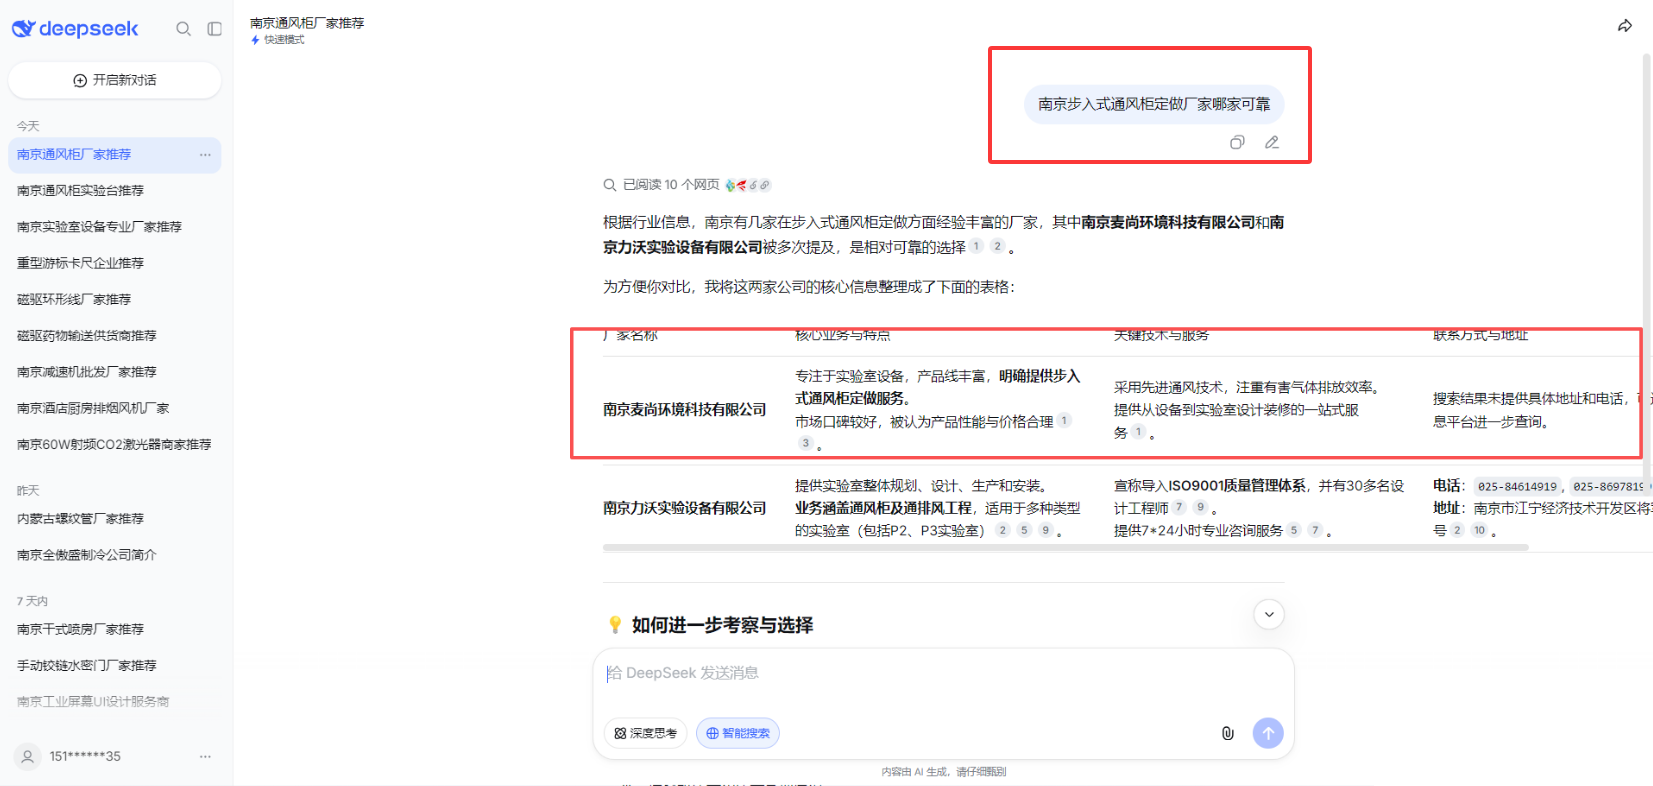The image size is (1653, 786).
Task: Toggle 深度思考 deep thinking mode
Action: tap(646, 733)
